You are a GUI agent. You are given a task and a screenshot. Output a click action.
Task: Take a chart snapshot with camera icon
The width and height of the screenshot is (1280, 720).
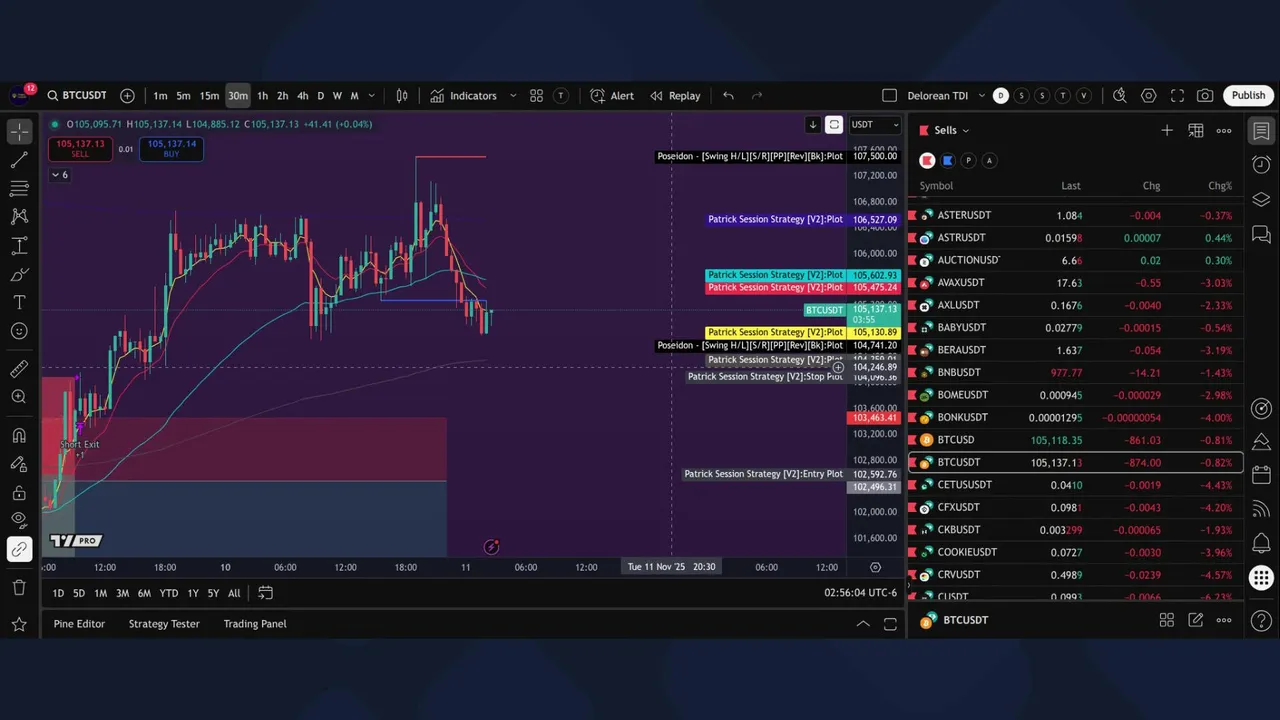pyautogui.click(x=1205, y=96)
